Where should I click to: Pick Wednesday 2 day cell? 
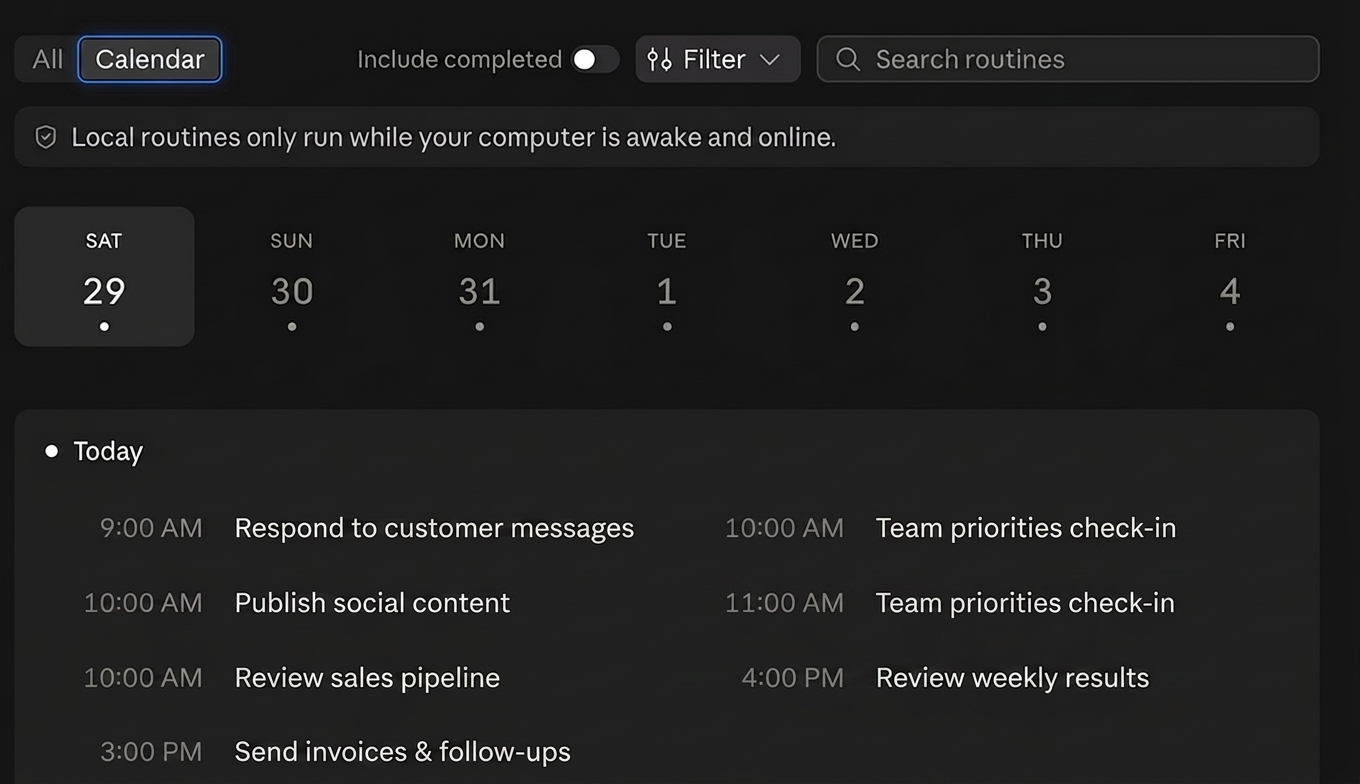coord(854,276)
